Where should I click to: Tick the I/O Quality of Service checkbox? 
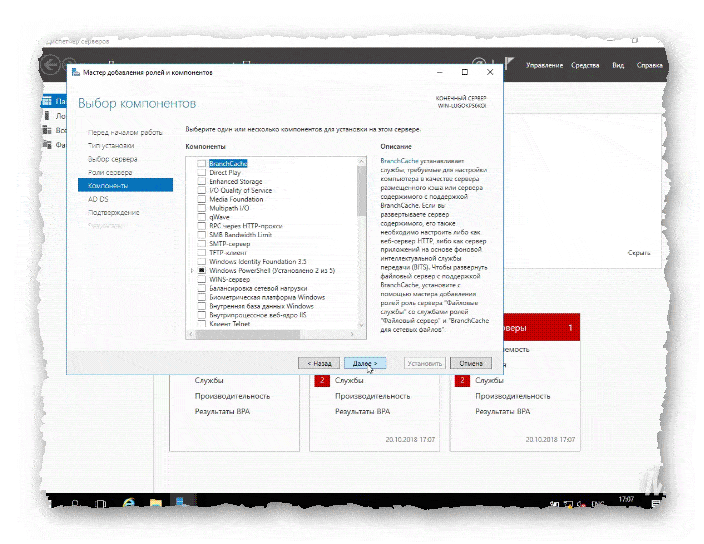click(202, 190)
